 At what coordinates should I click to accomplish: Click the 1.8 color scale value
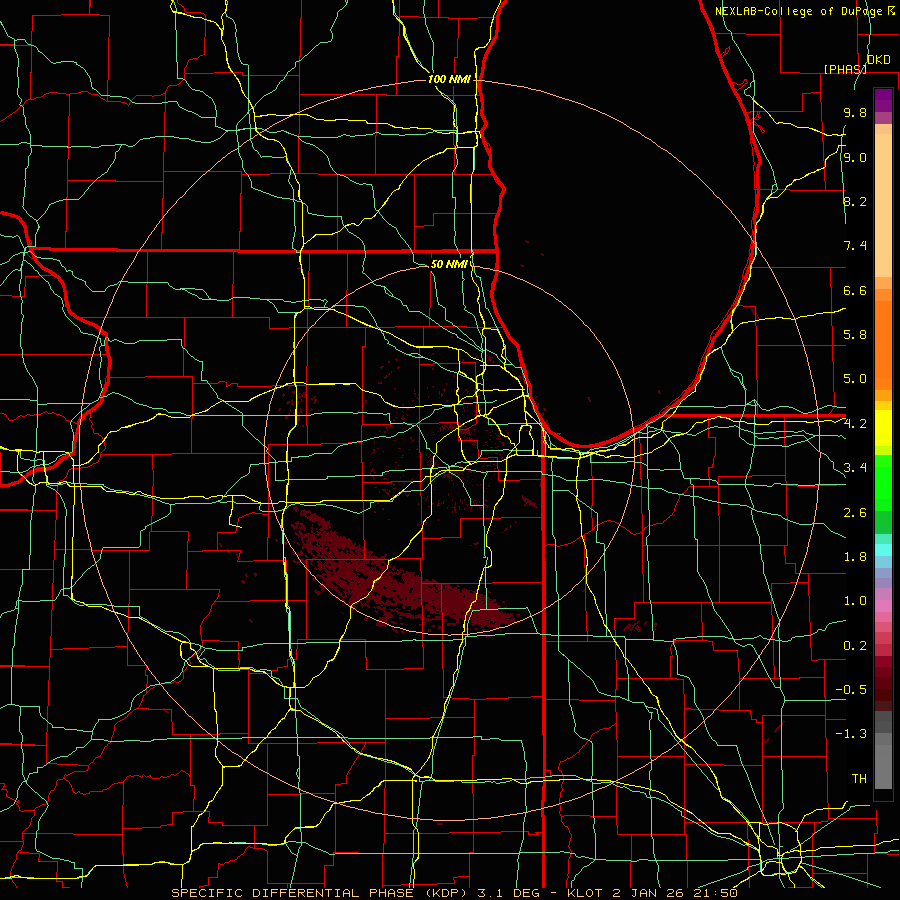[855, 557]
